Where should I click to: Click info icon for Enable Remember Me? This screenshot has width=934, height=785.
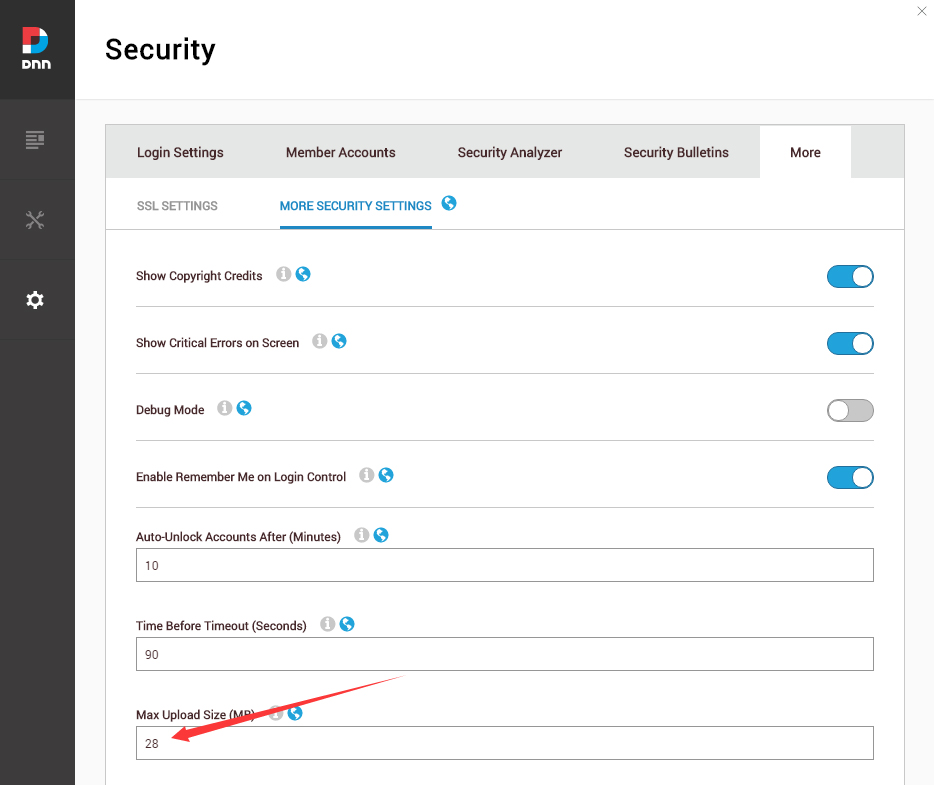(x=367, y=475)
